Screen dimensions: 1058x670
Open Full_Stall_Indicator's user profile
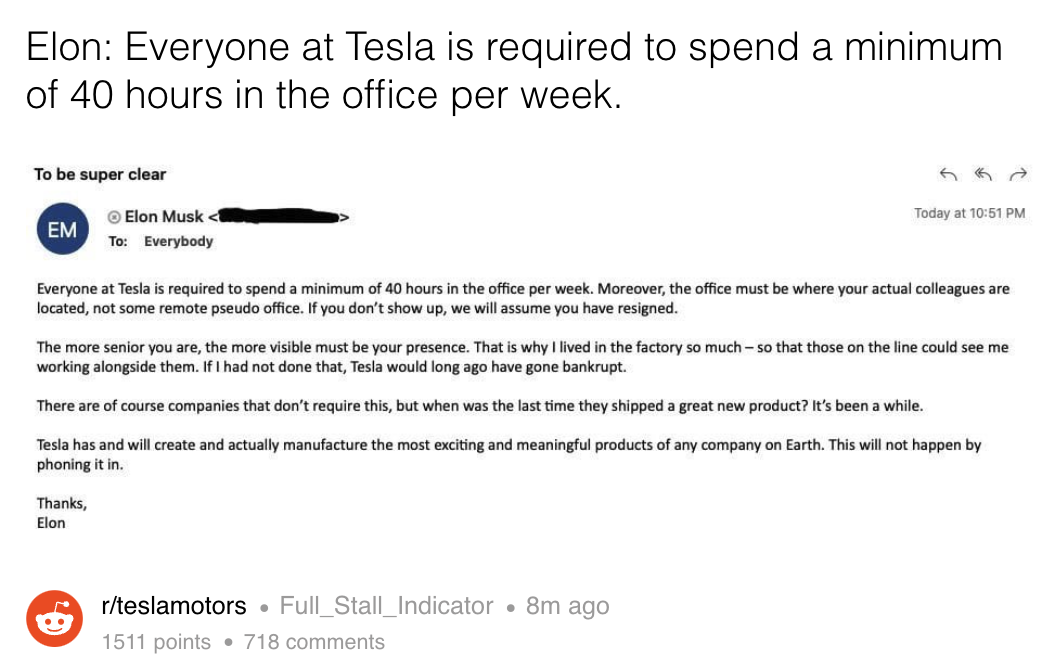386,606
